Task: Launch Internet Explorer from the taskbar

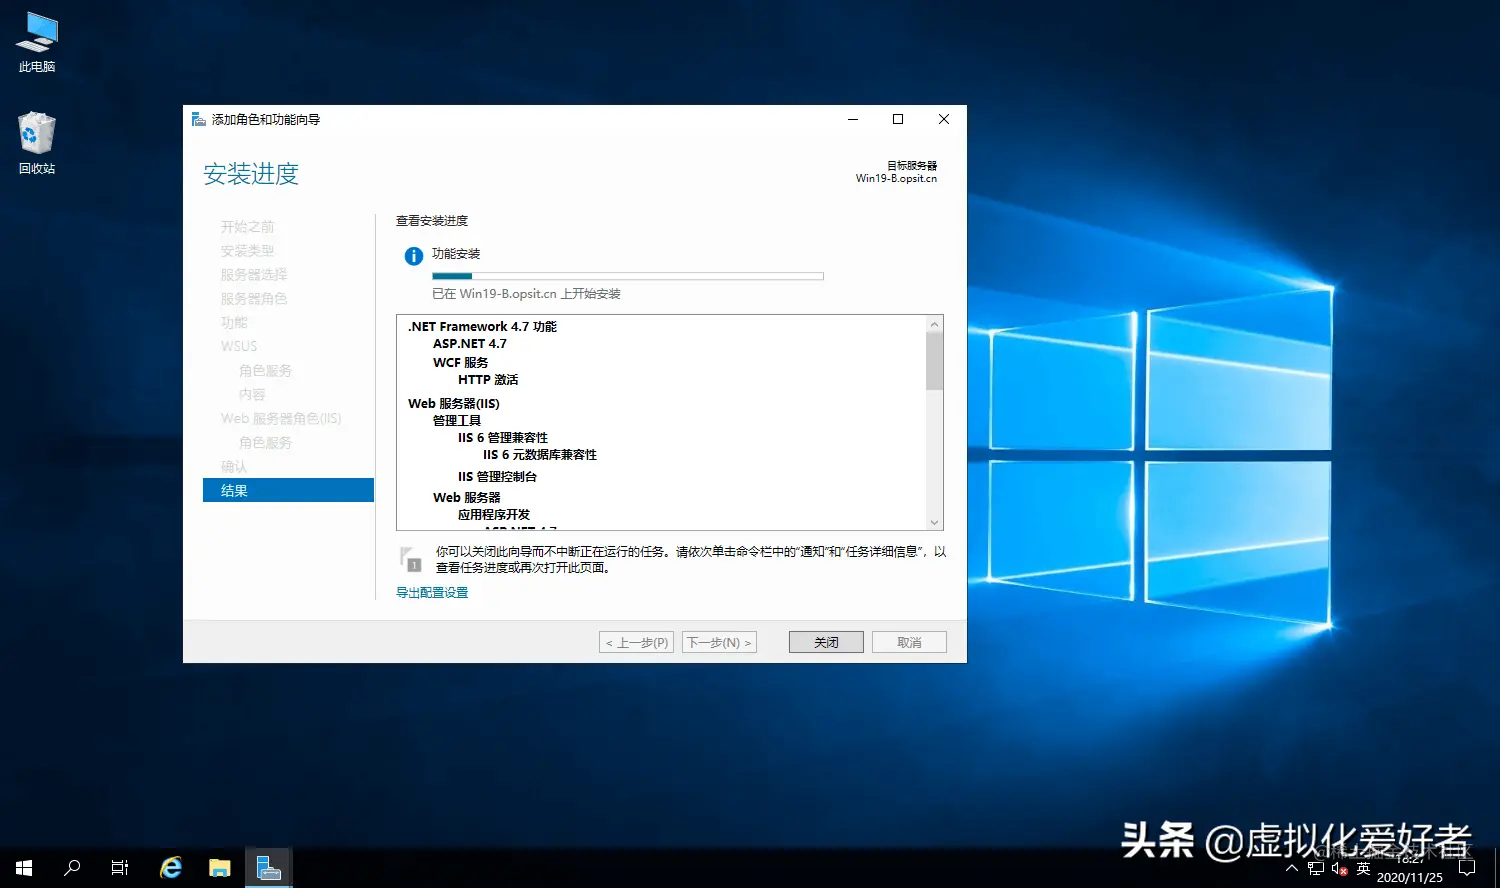Action: pyautogui.click(x=169, y=868)
